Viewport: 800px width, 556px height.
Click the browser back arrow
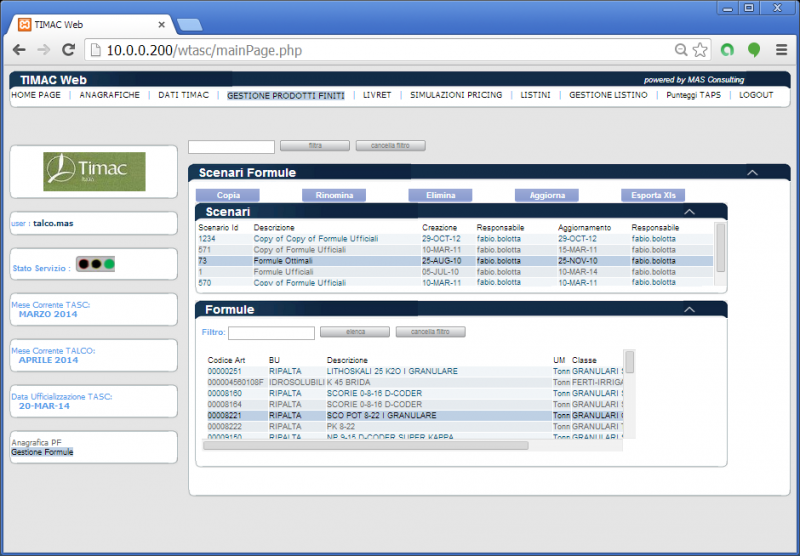(x=19, y=49)
